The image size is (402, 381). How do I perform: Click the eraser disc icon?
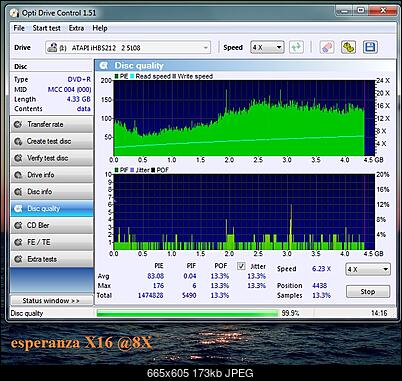(x=327, y=47)
